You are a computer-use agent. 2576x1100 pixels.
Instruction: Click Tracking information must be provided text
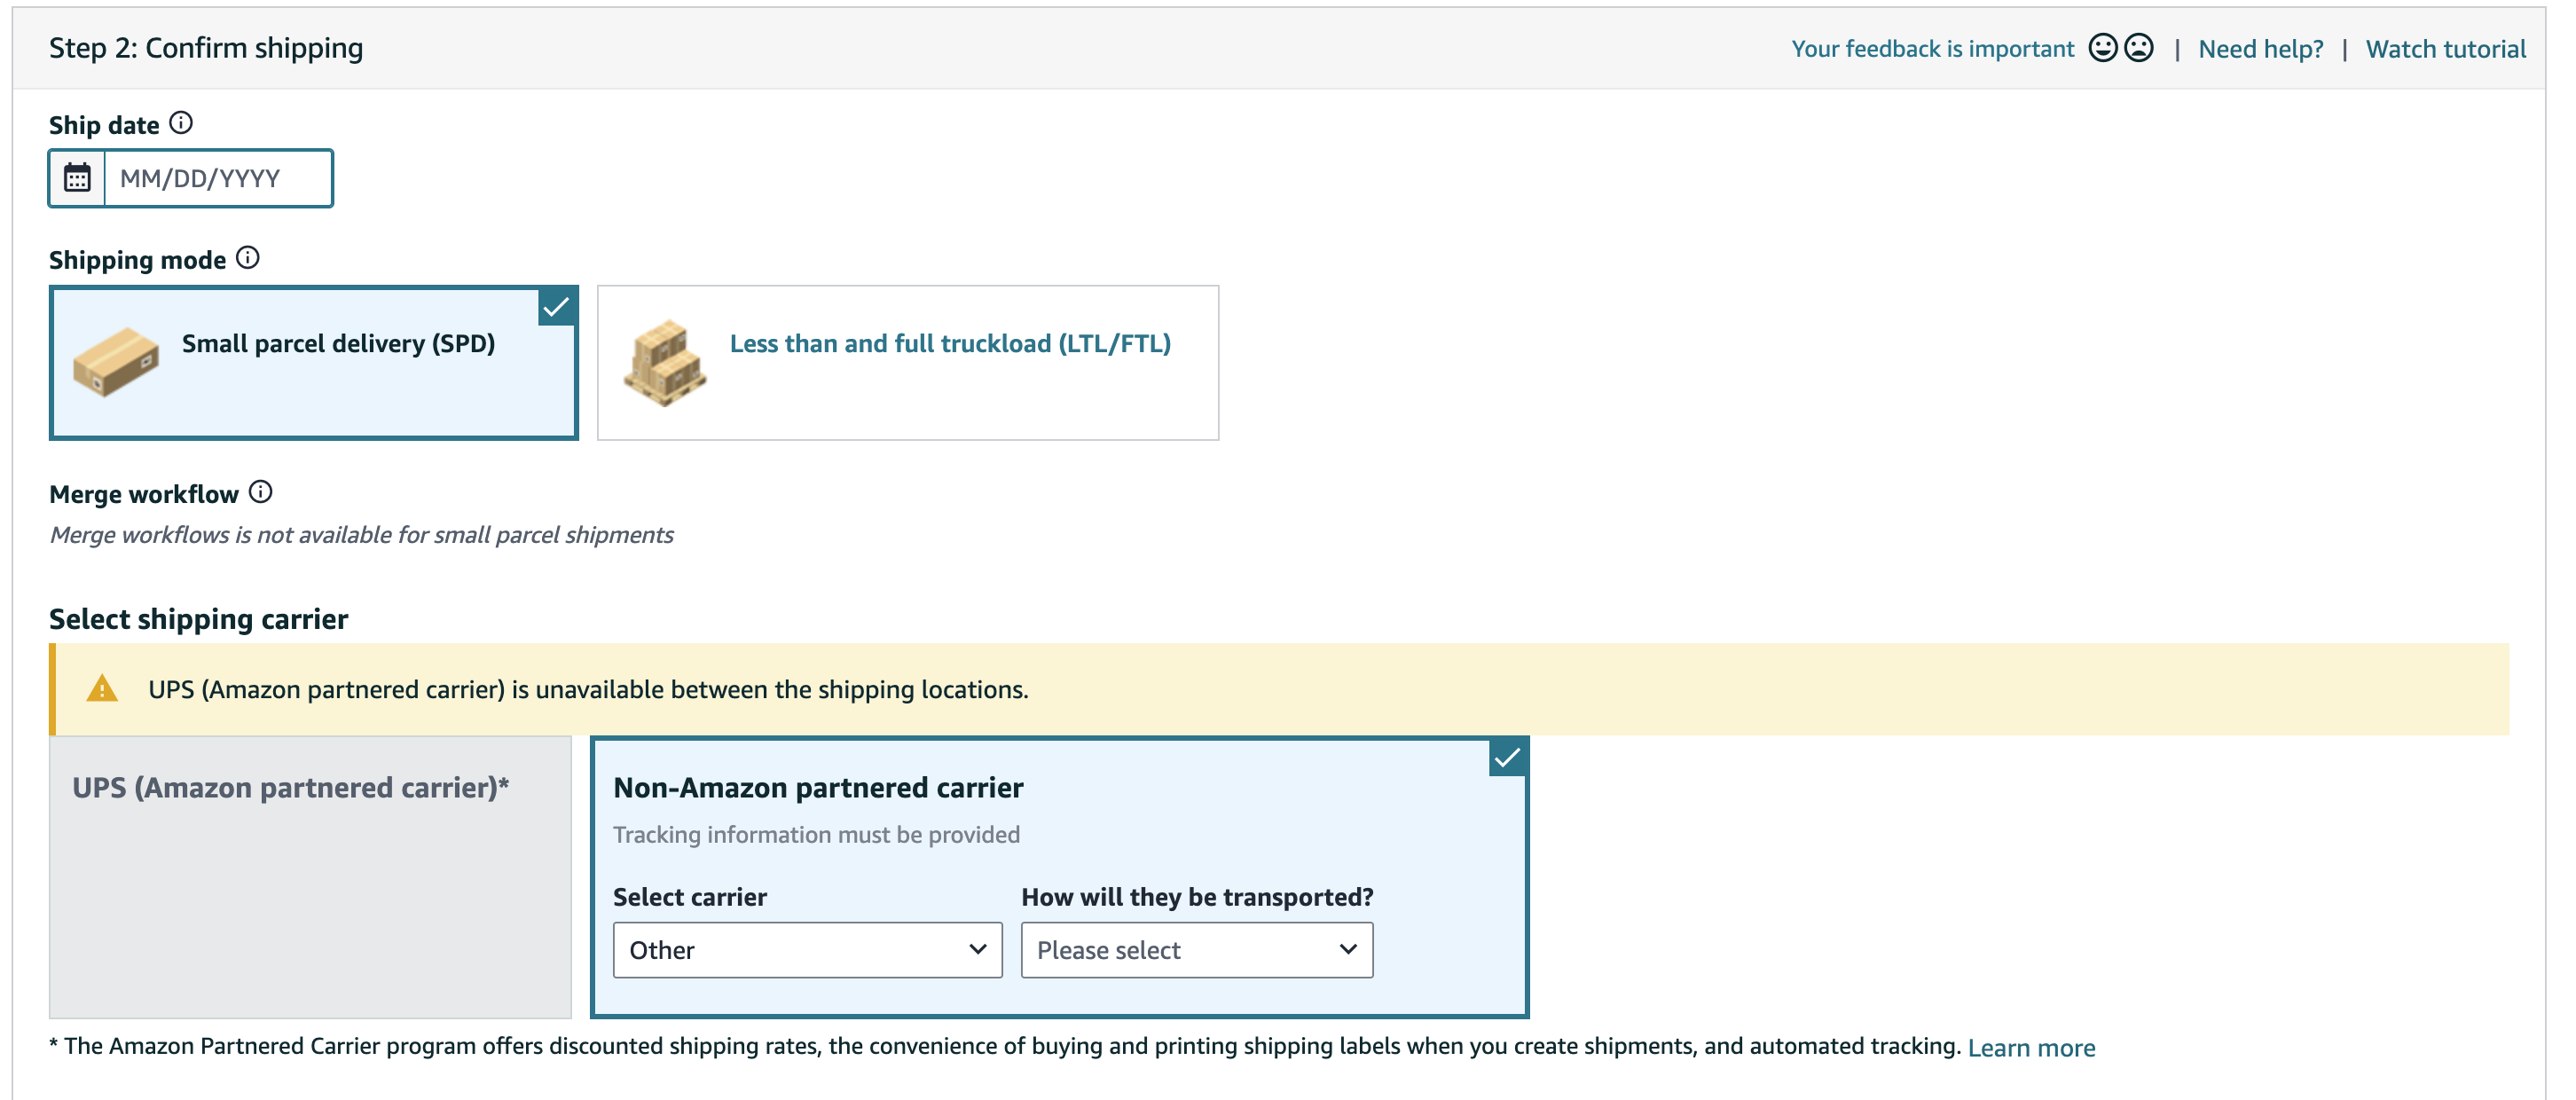point(816,835)
